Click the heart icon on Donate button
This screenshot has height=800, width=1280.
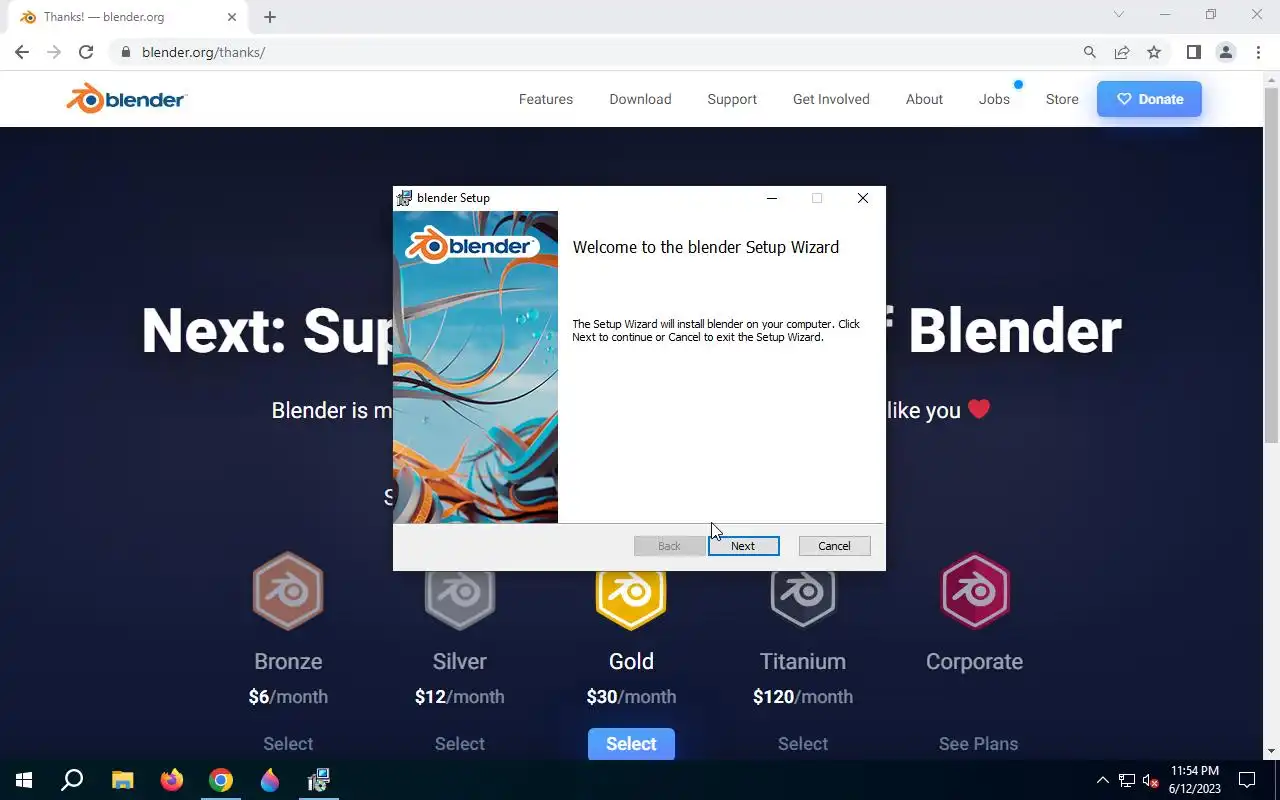coord(1124,99)
